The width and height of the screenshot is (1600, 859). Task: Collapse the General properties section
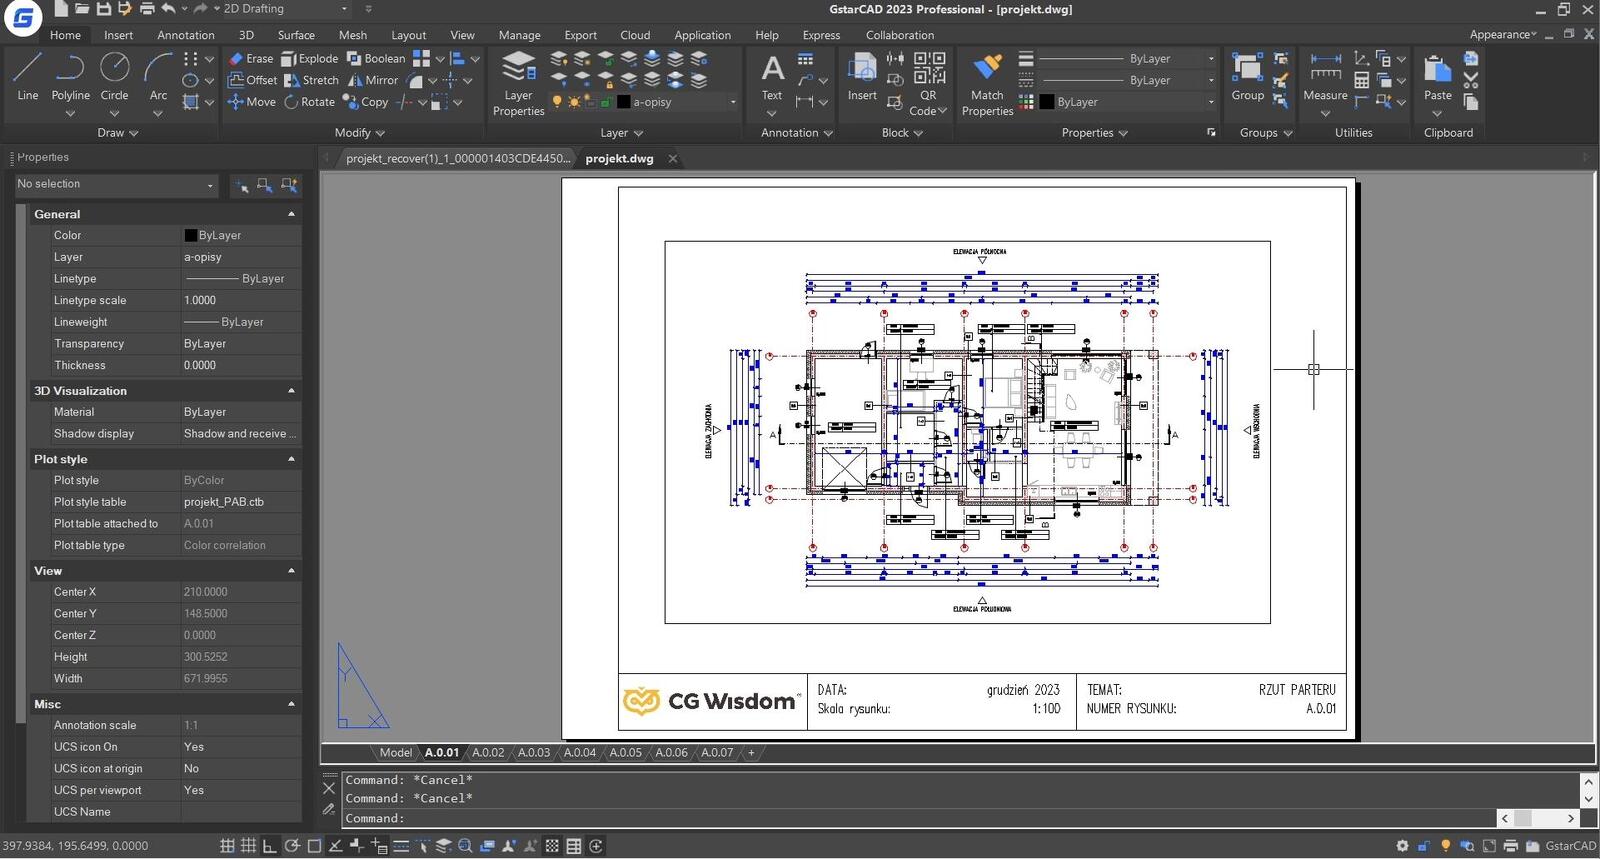coord(291,214)
